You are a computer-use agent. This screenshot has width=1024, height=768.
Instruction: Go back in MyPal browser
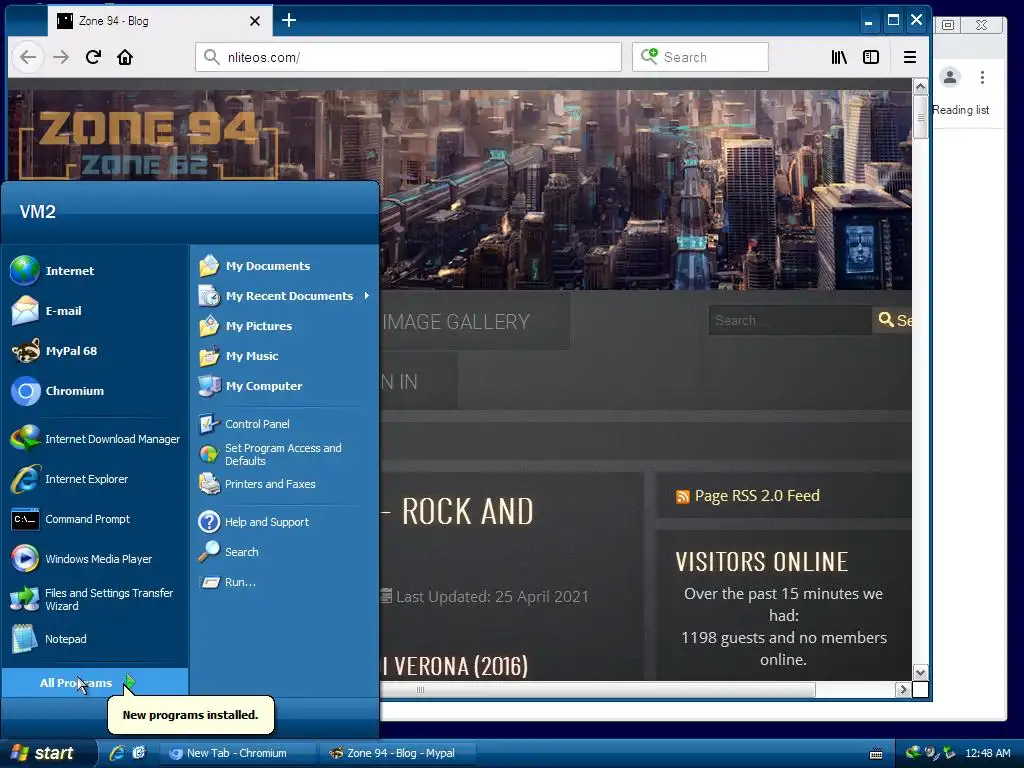pos(27,57)
